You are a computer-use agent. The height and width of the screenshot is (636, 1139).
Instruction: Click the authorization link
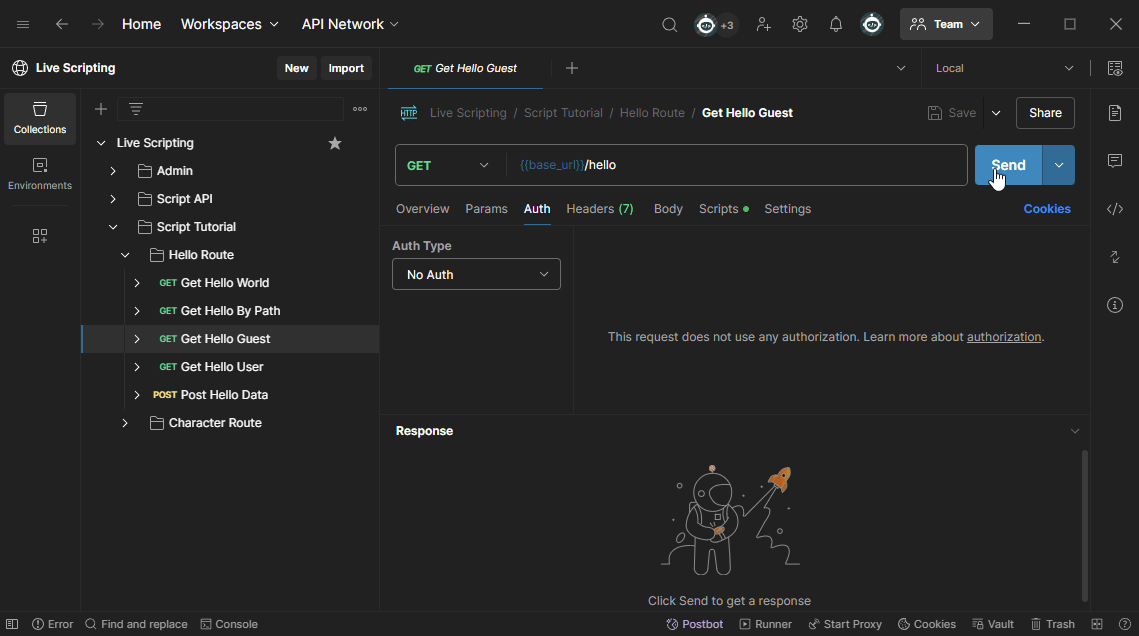point(1003,337)
